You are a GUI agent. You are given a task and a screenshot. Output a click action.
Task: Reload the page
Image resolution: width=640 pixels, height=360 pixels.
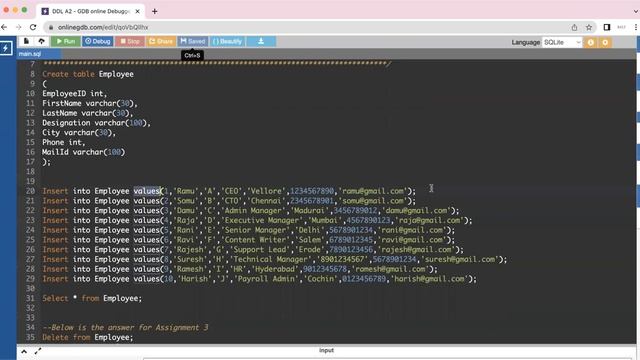(x=33, y=27)
